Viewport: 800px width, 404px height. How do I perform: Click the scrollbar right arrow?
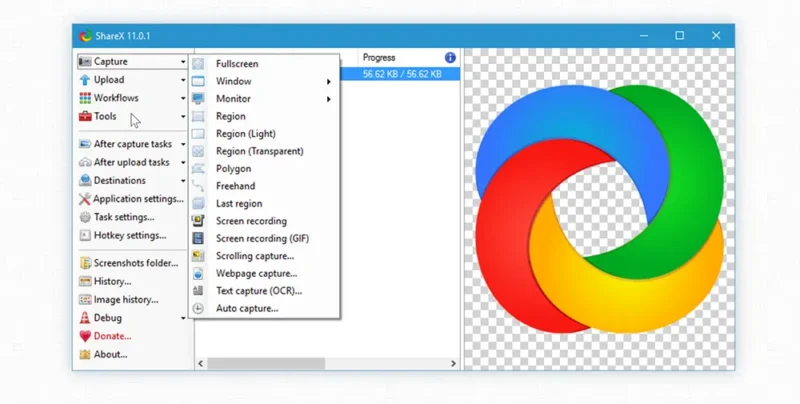coord(453,364)
